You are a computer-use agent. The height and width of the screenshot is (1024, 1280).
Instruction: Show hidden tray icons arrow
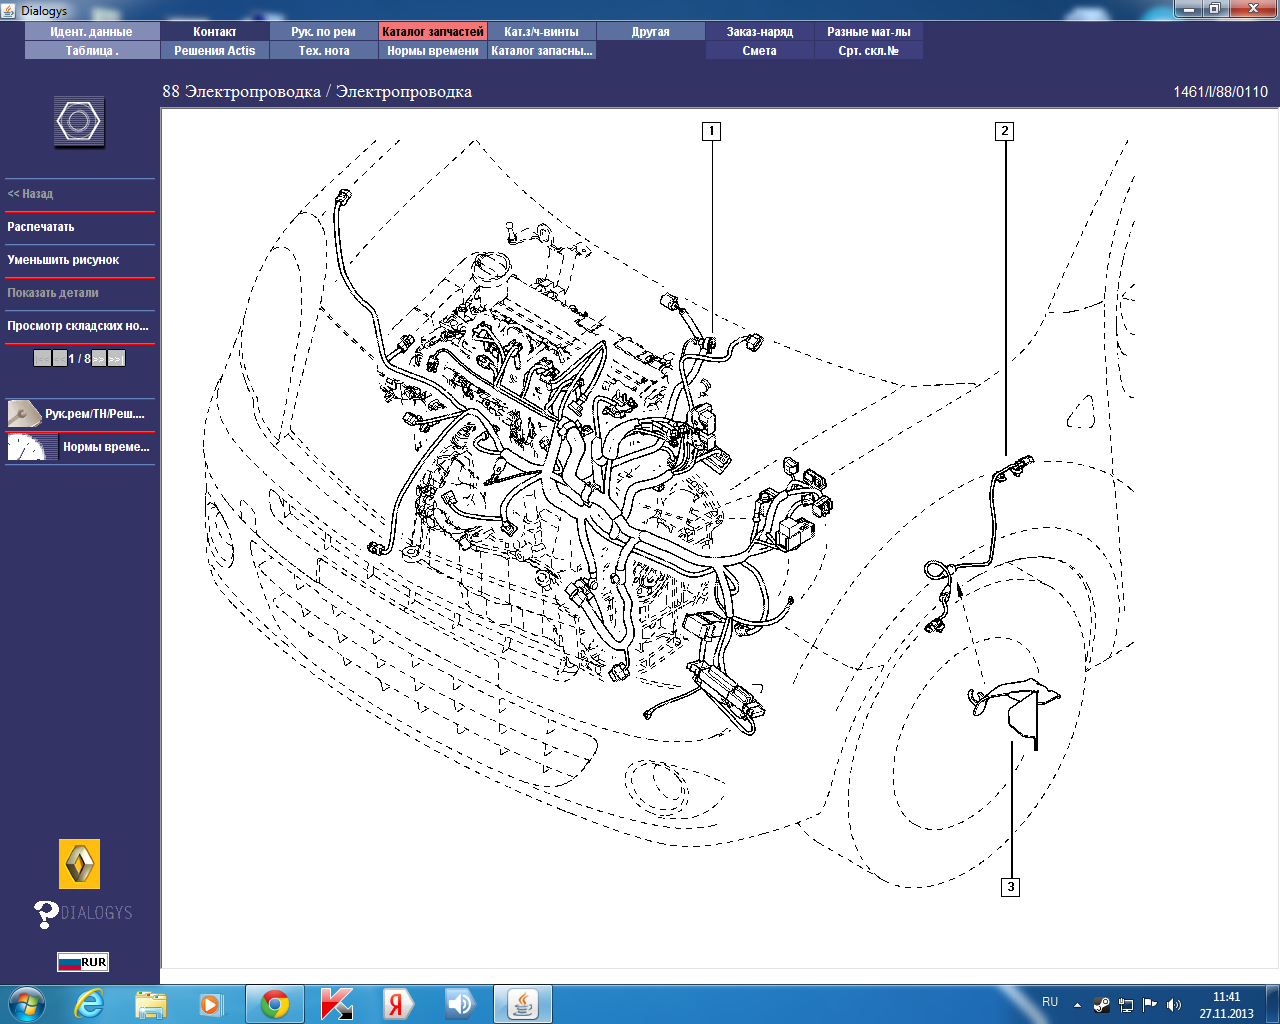[x=1077, y=1005]
